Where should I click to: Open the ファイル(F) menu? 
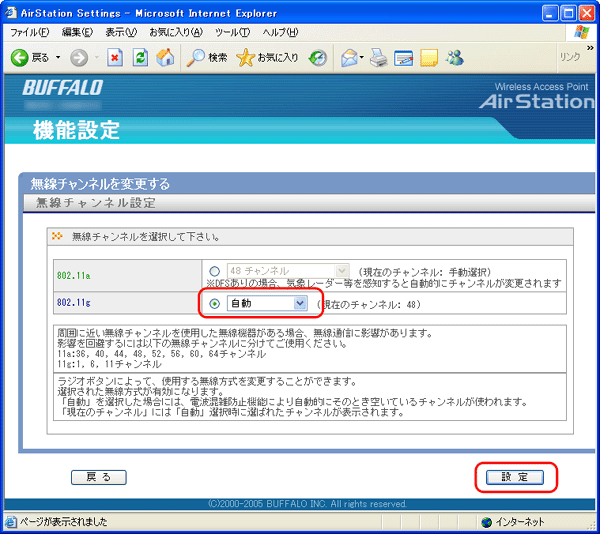tap(29, 32)
